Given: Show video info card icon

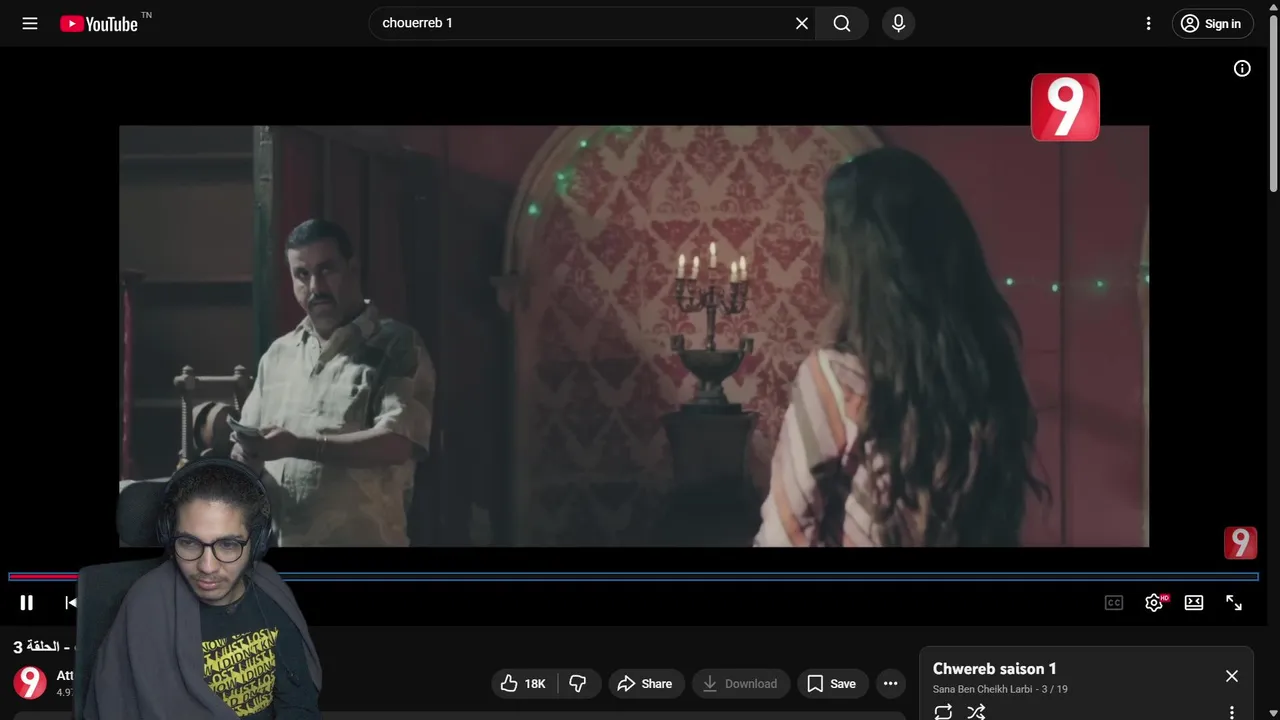Looking at the screenshot, I should point(1242,69).
